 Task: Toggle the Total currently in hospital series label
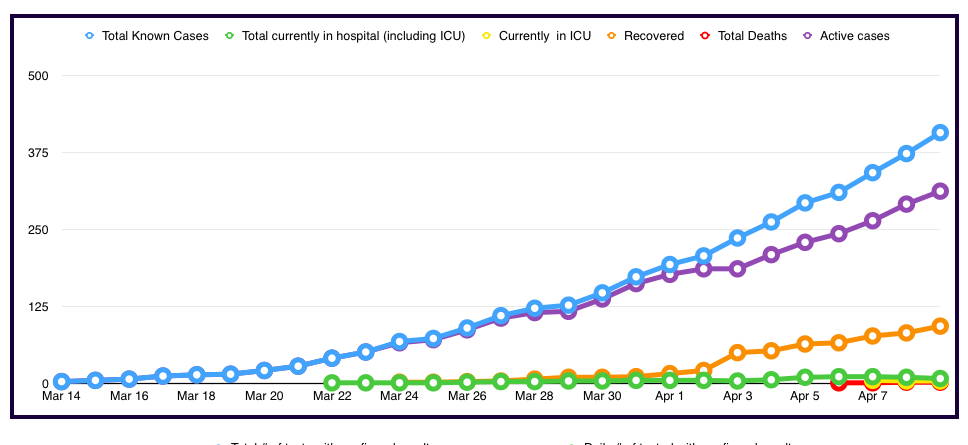[354, 36]
